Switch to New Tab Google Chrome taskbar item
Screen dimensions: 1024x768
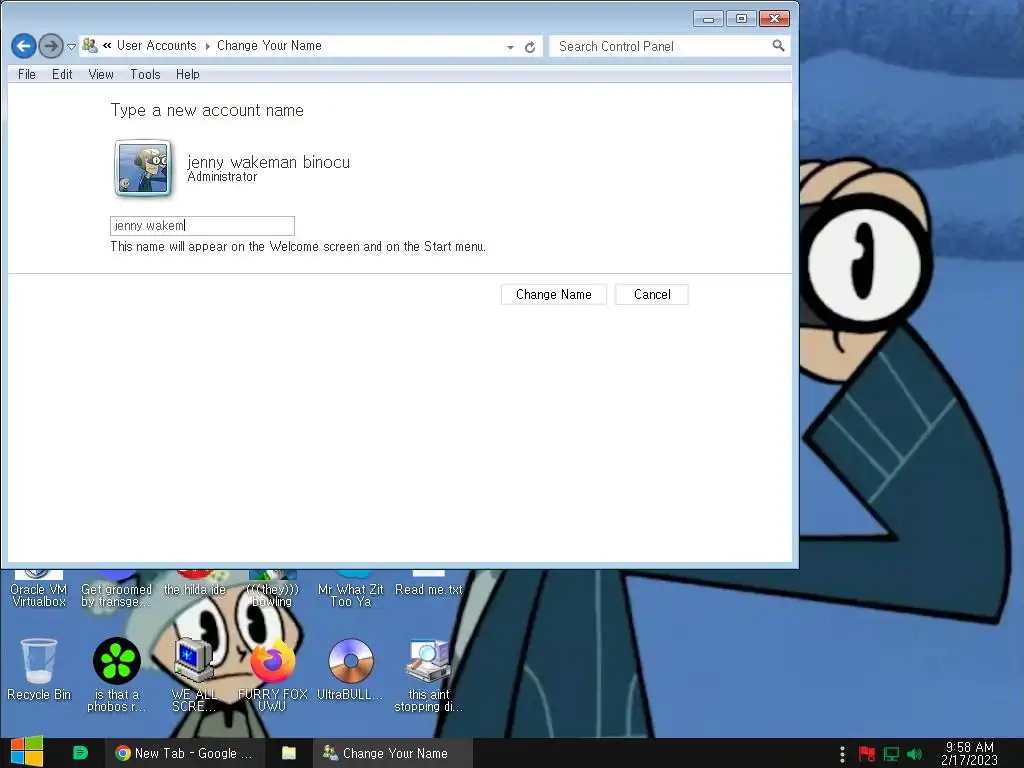184,753
